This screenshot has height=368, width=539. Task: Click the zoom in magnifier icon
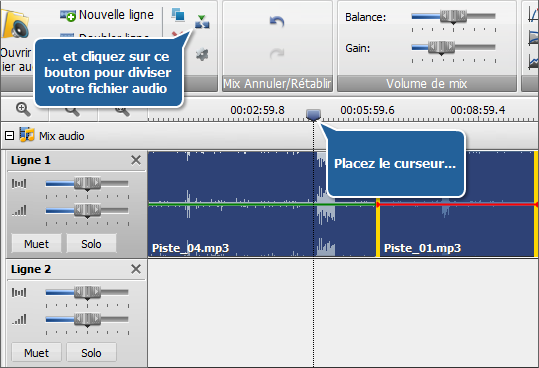pos(23,109)
